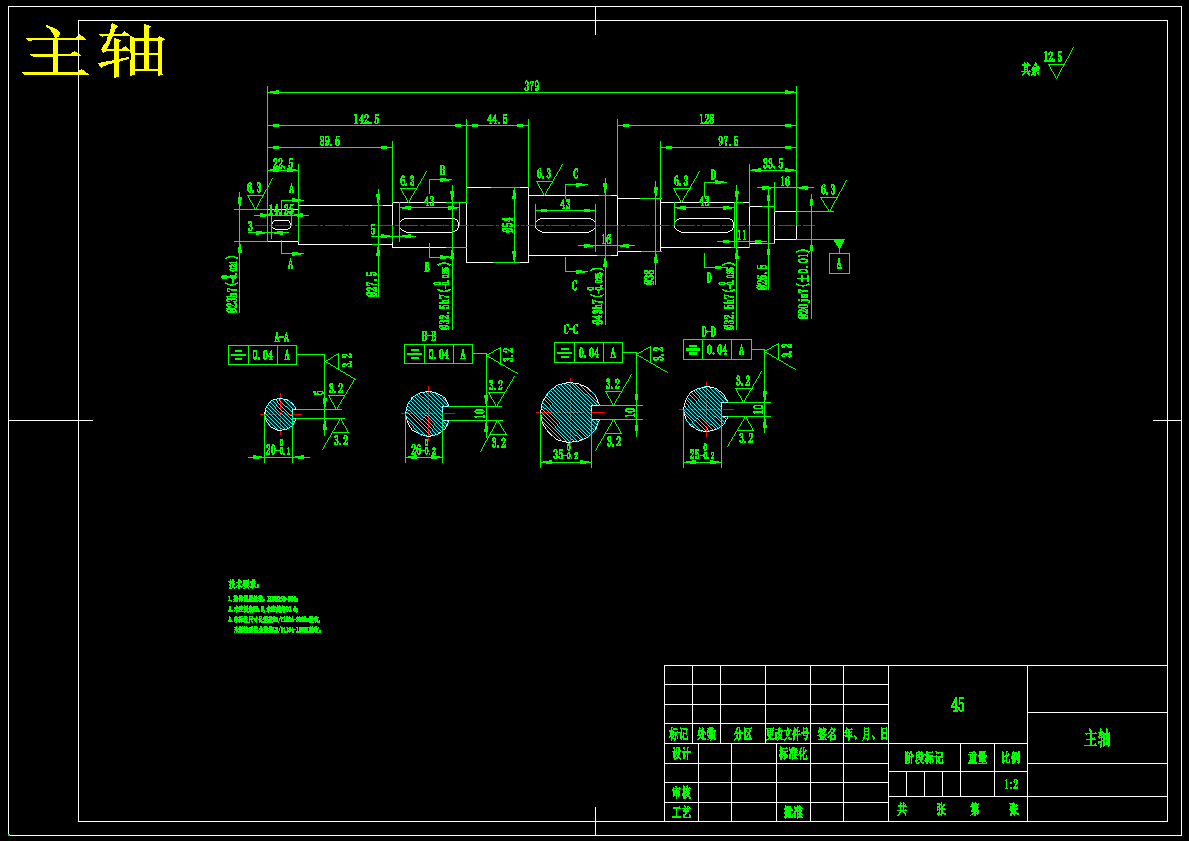Click the 35-0.2 dimension in section C-C
This screenshot has height=841, width=1189.
566,454
